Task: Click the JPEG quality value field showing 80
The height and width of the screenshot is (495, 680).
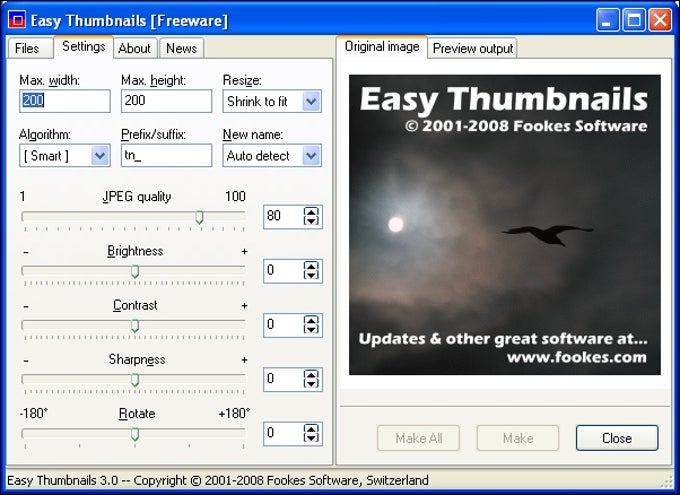Action: click(x=284, y=216)
